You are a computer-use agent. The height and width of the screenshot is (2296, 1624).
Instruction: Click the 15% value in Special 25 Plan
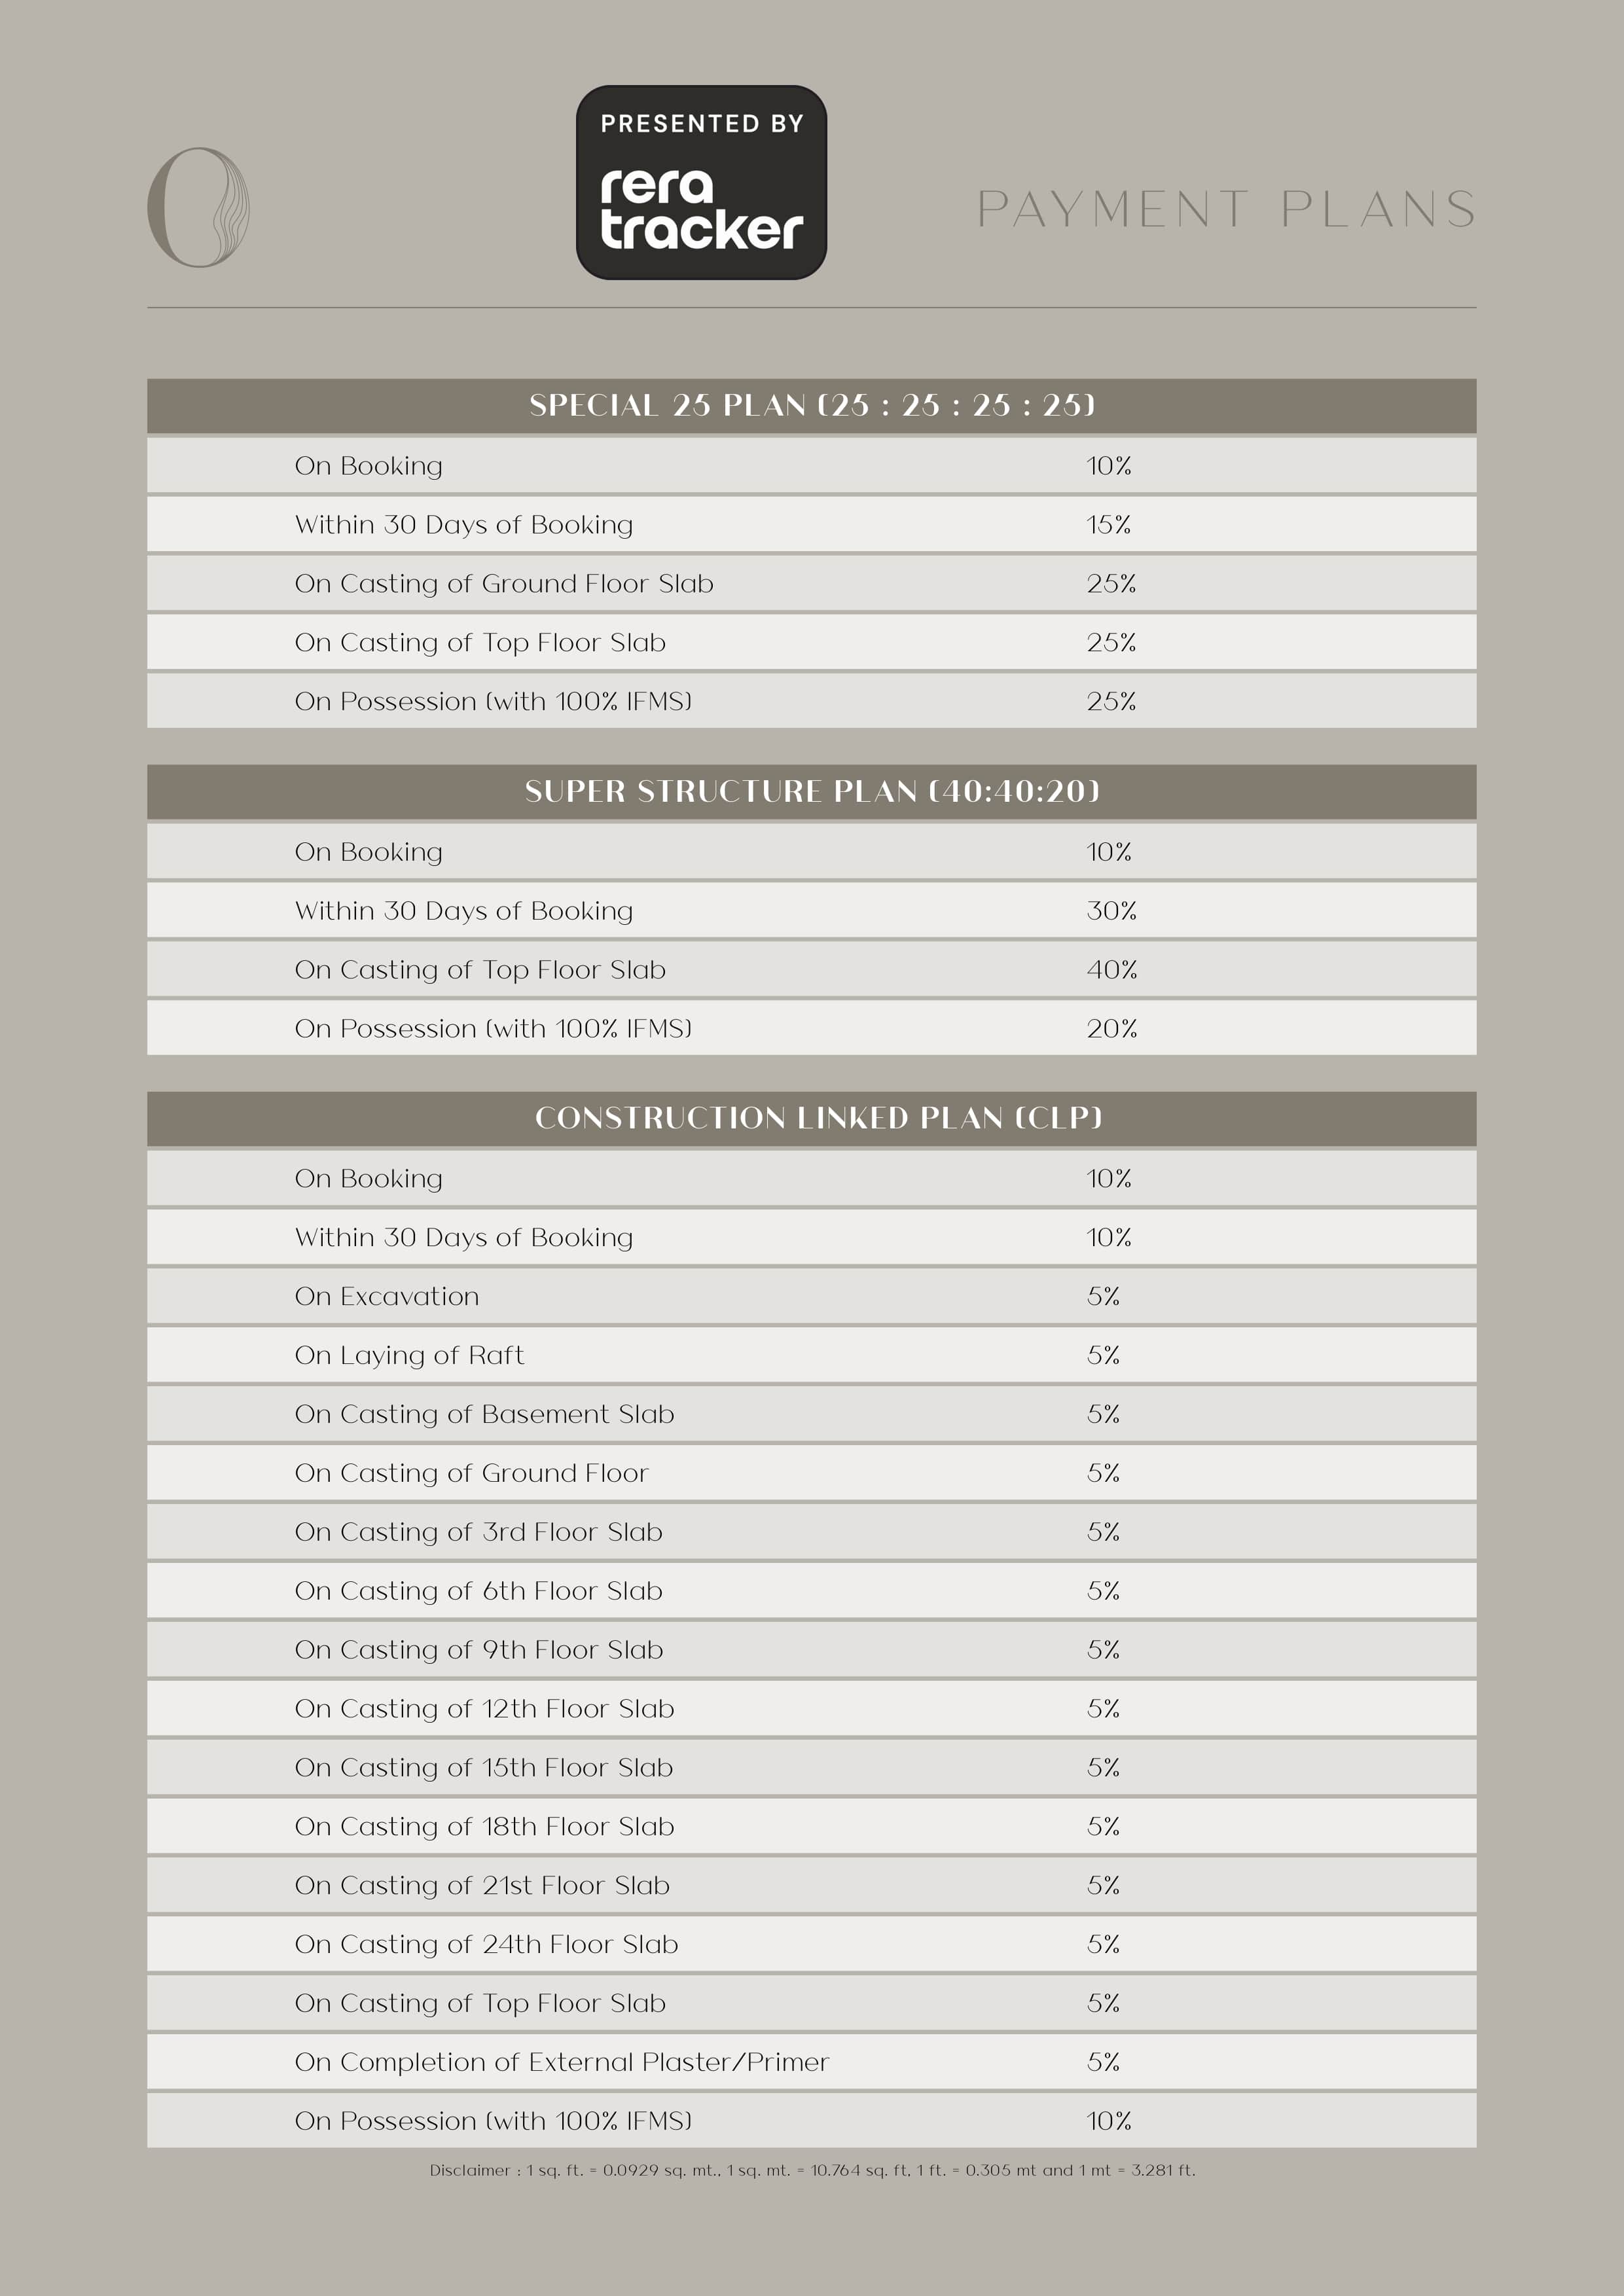[1109, 524]
